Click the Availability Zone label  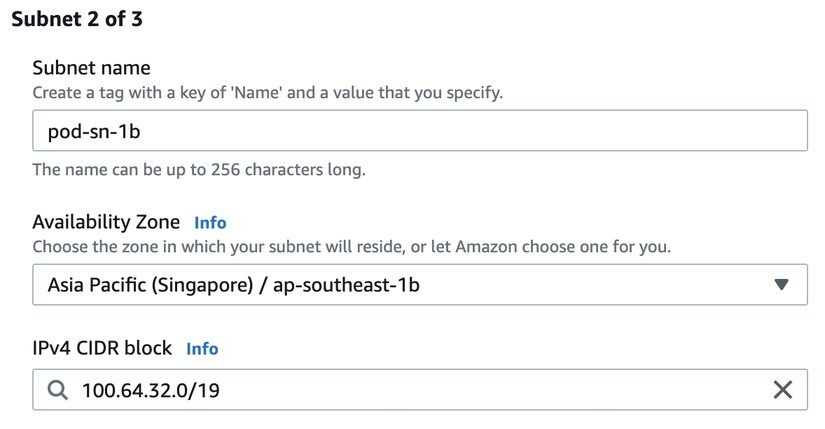[x=106, y=222]
